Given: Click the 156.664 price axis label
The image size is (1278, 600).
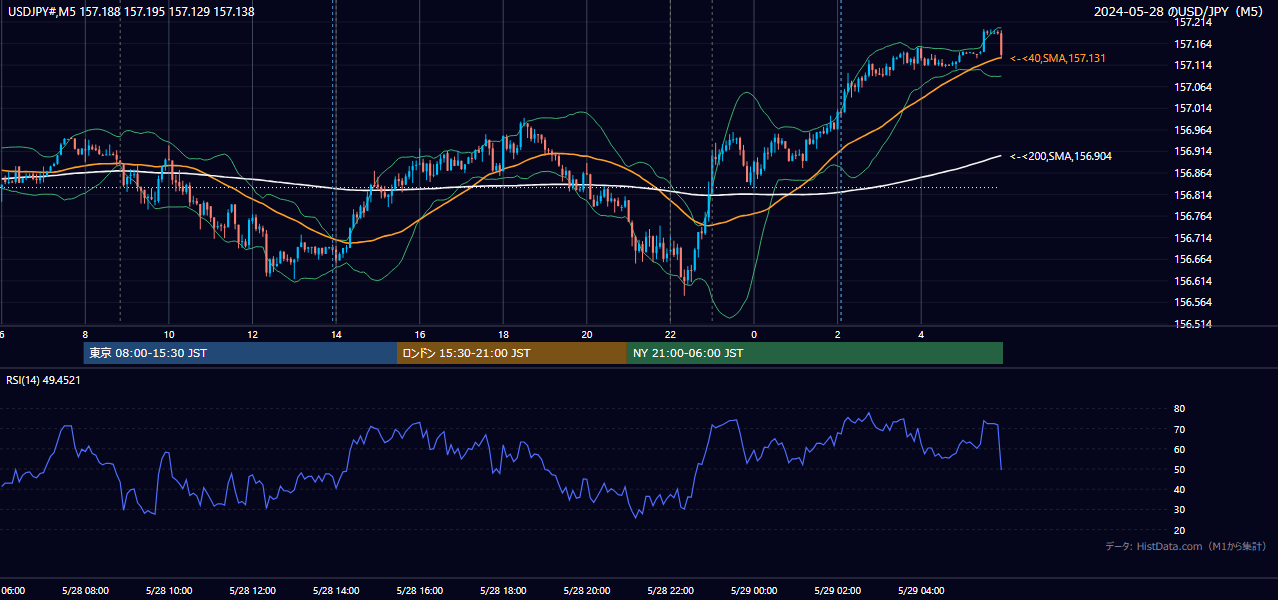Looking at the screenshot, I should (x=1193, y=259).
